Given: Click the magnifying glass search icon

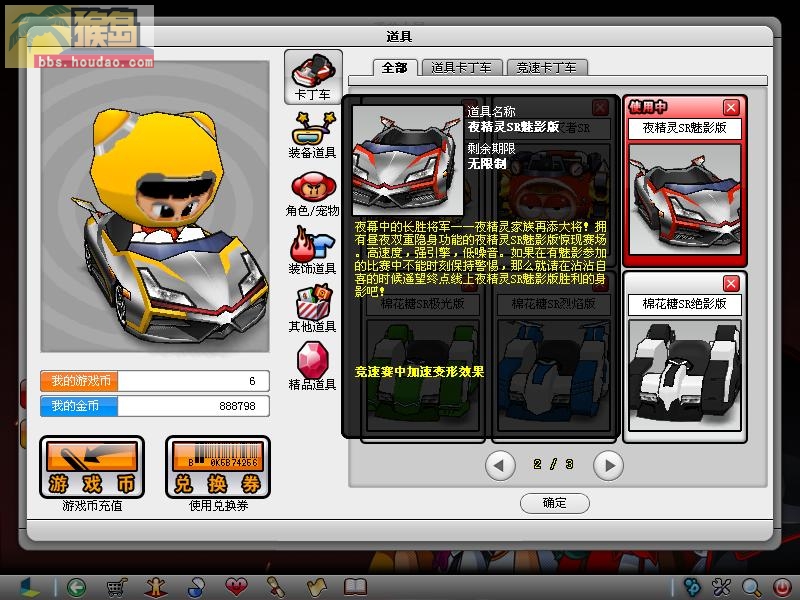Looking at the screenshot, I should point(752,587).
